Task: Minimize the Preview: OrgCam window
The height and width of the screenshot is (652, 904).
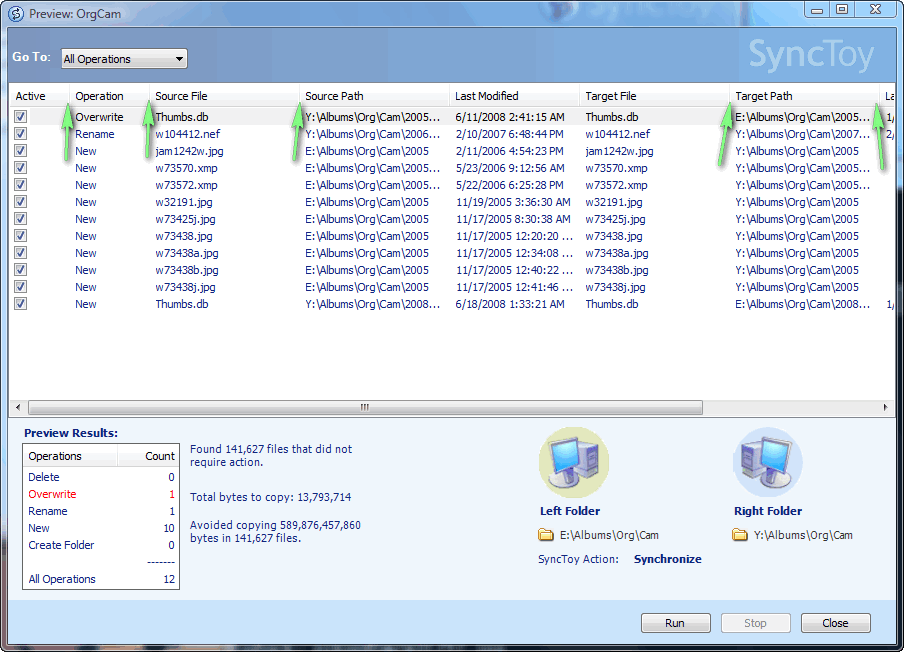Action: (x=818, y=9)
